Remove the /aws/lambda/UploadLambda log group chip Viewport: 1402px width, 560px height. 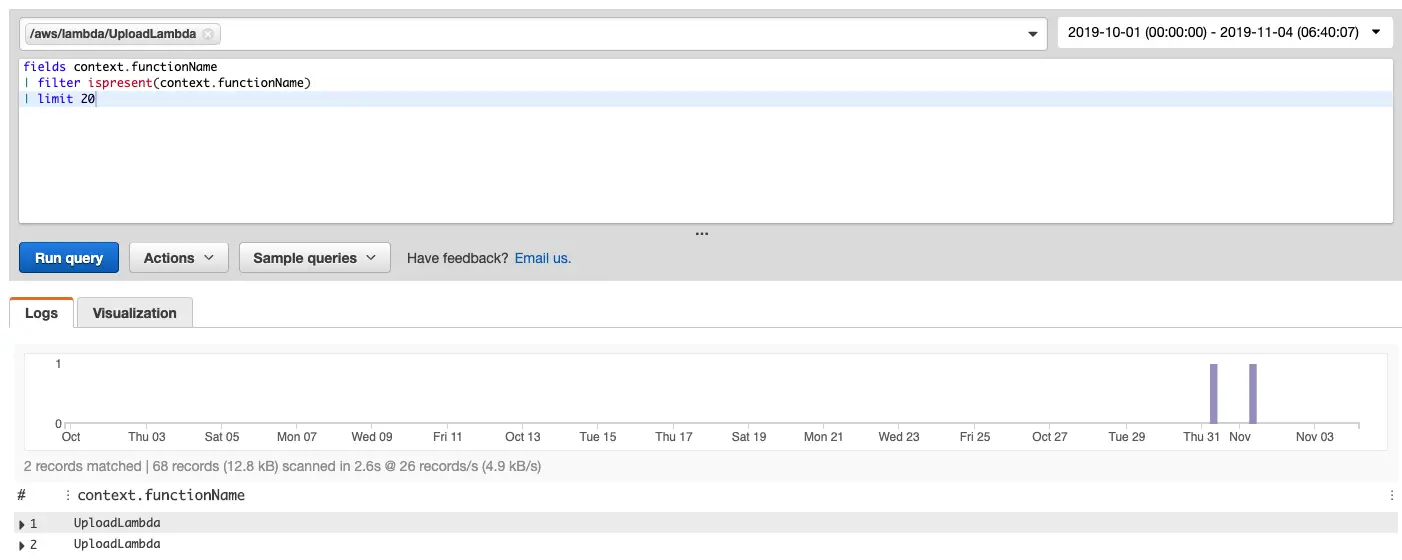pos(208,34)
